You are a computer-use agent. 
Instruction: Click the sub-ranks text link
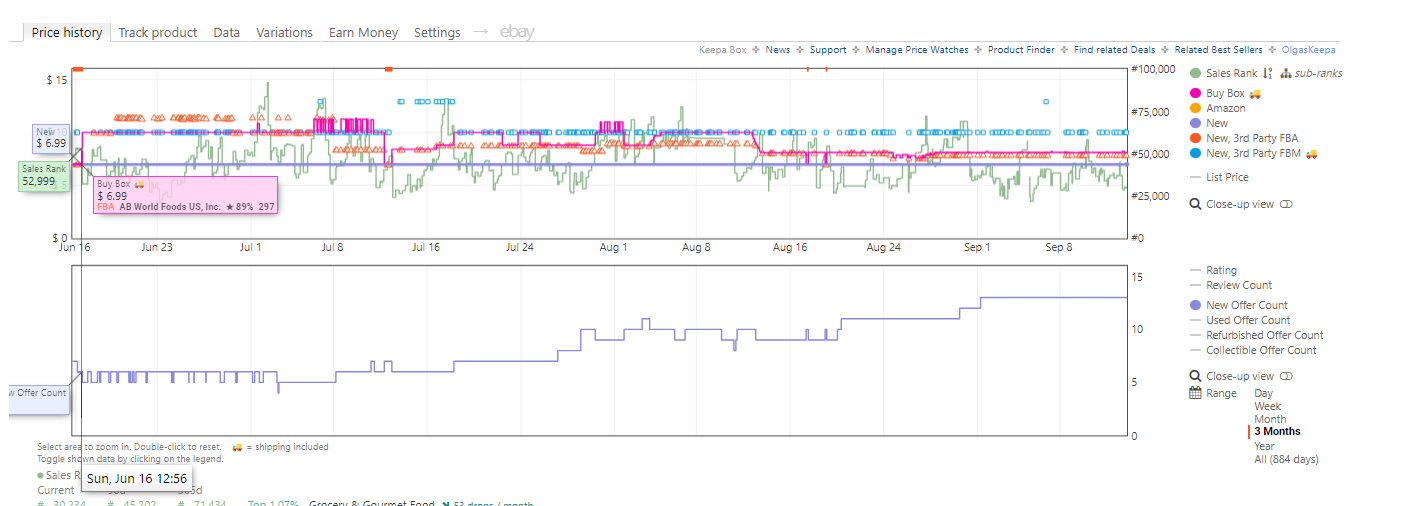coord(1318,73)
